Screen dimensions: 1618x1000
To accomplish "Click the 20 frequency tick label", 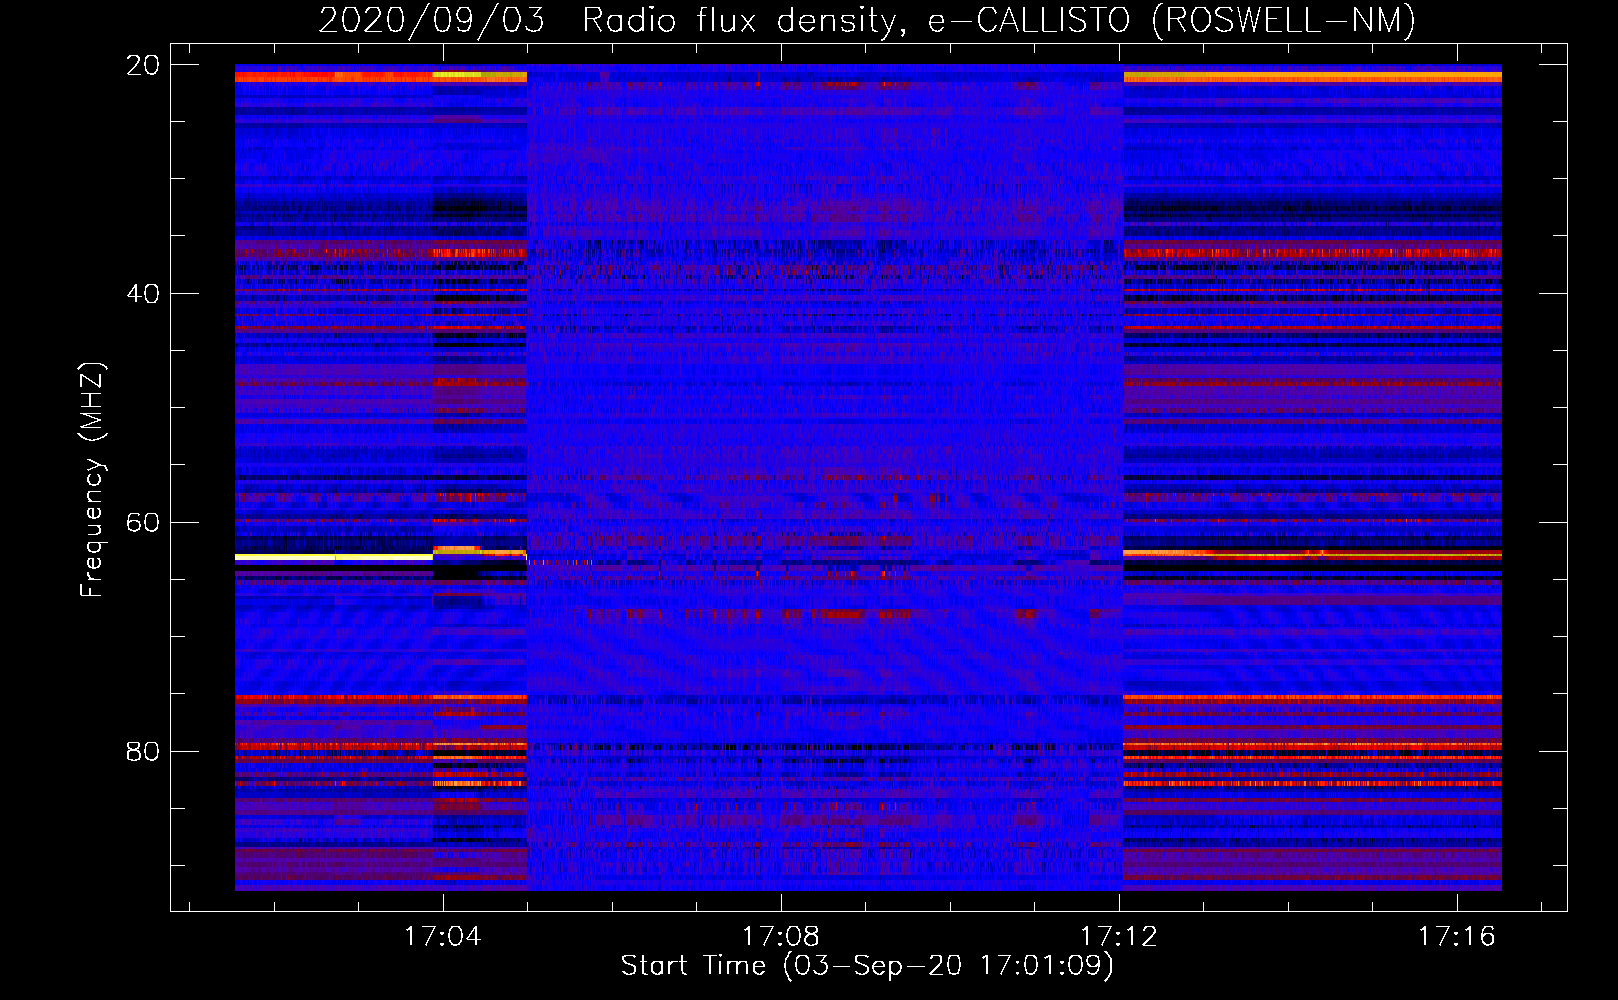I will pyautogui.click(x=143, y=65).
